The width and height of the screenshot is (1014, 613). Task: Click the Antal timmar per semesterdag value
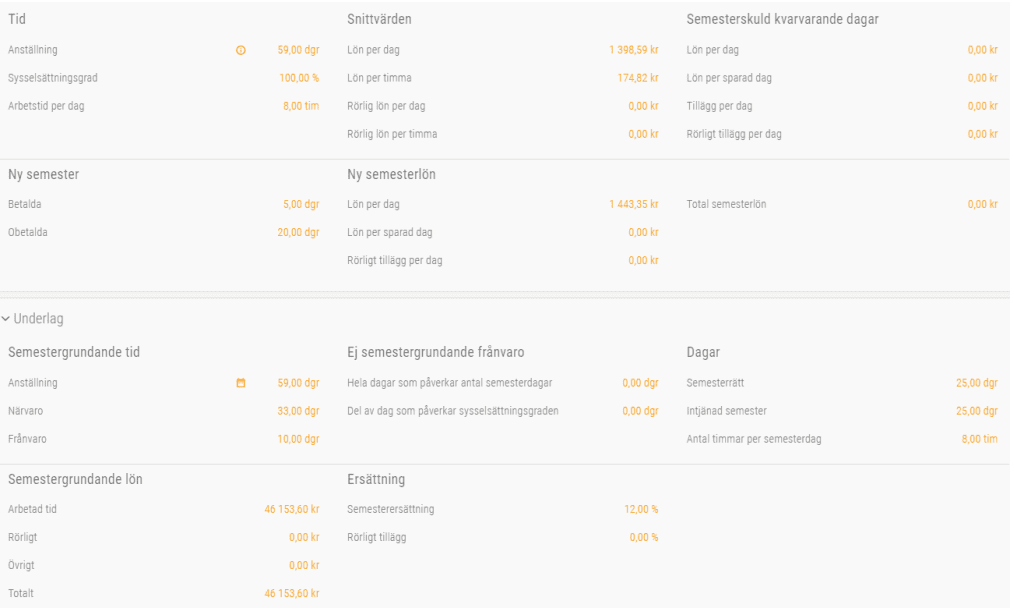point(979,439)
